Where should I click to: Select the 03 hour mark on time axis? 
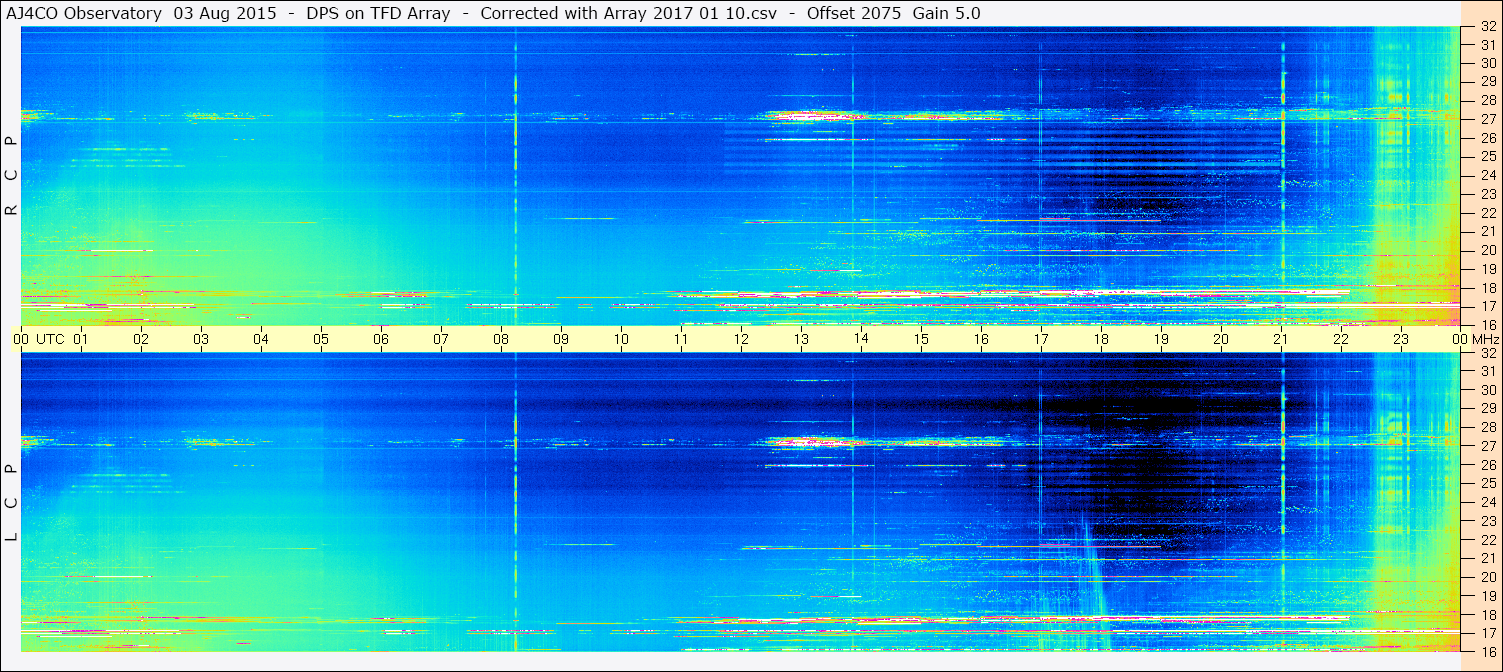[x=201, y=339]
